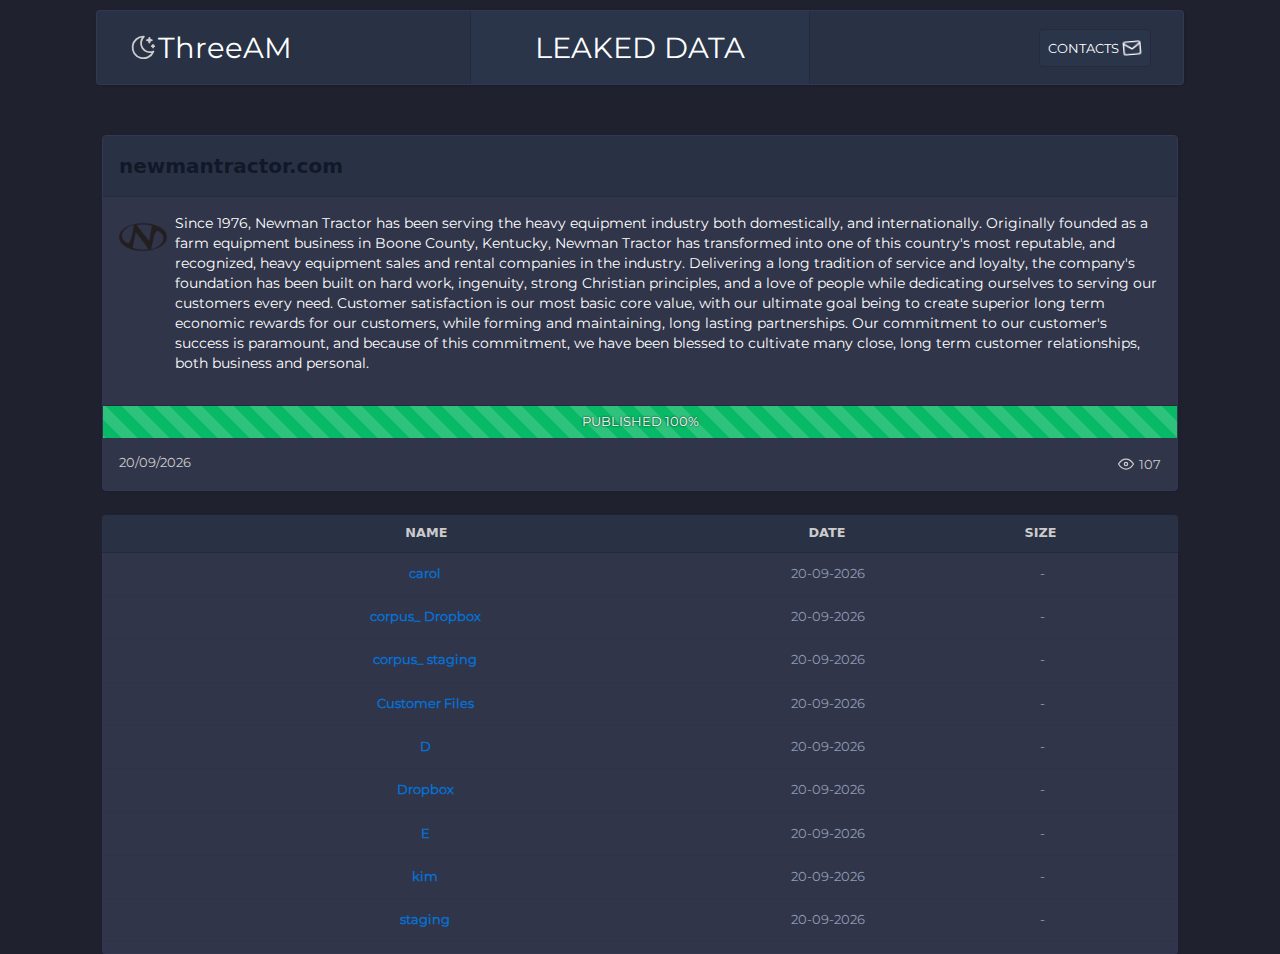Click the 20/09/2026 publish date
The width and height of the screenshot is (1280, 954).
(x=155, y=462)
